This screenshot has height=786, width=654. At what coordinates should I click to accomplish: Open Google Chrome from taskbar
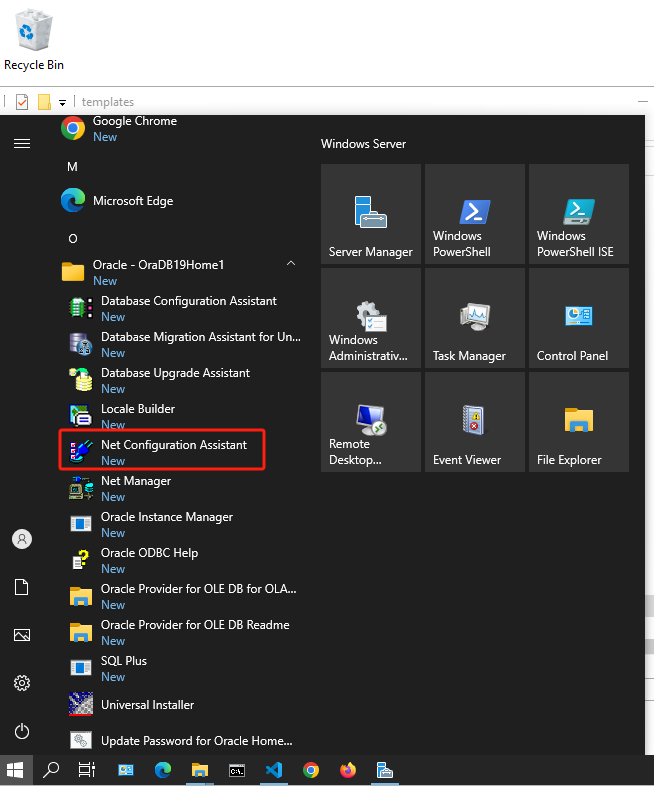click(311, 769)
